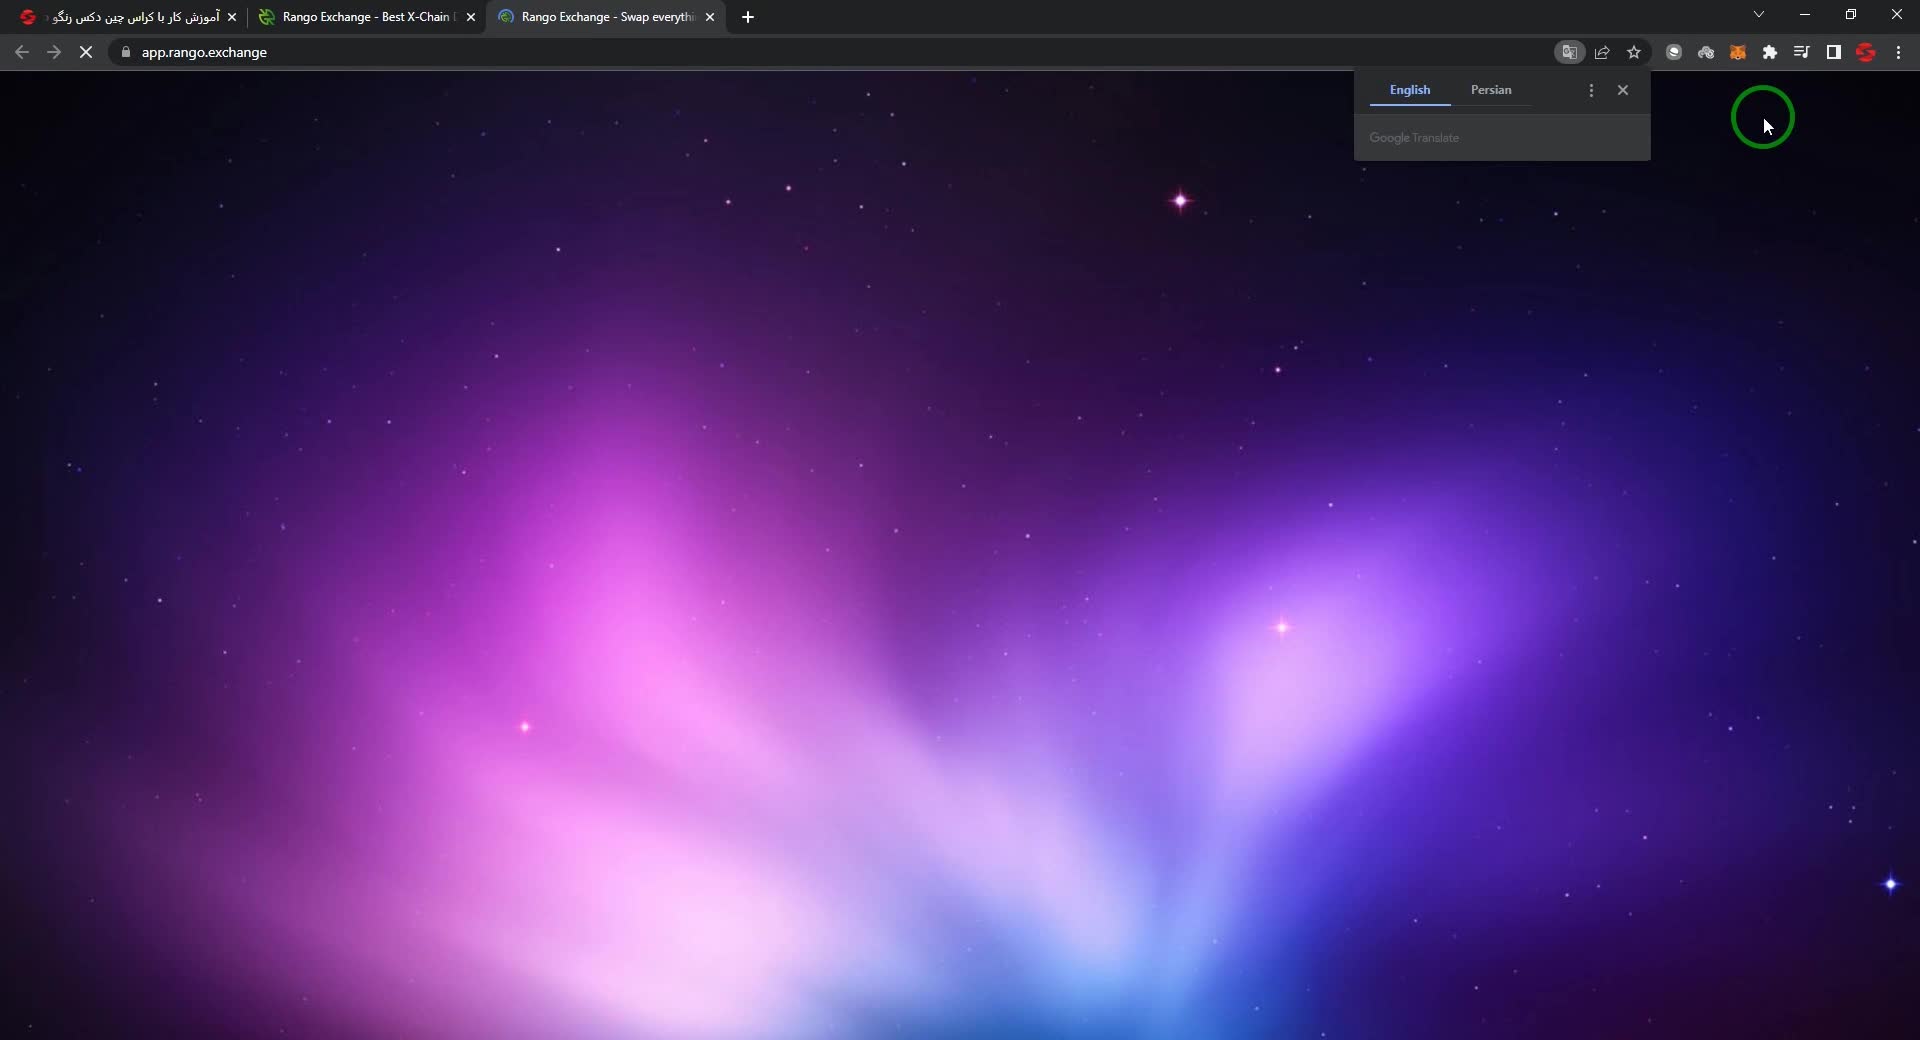The height and width of the screenshot is (1040, 1920).
Task: Open a new browser tab
Action: 748,17
